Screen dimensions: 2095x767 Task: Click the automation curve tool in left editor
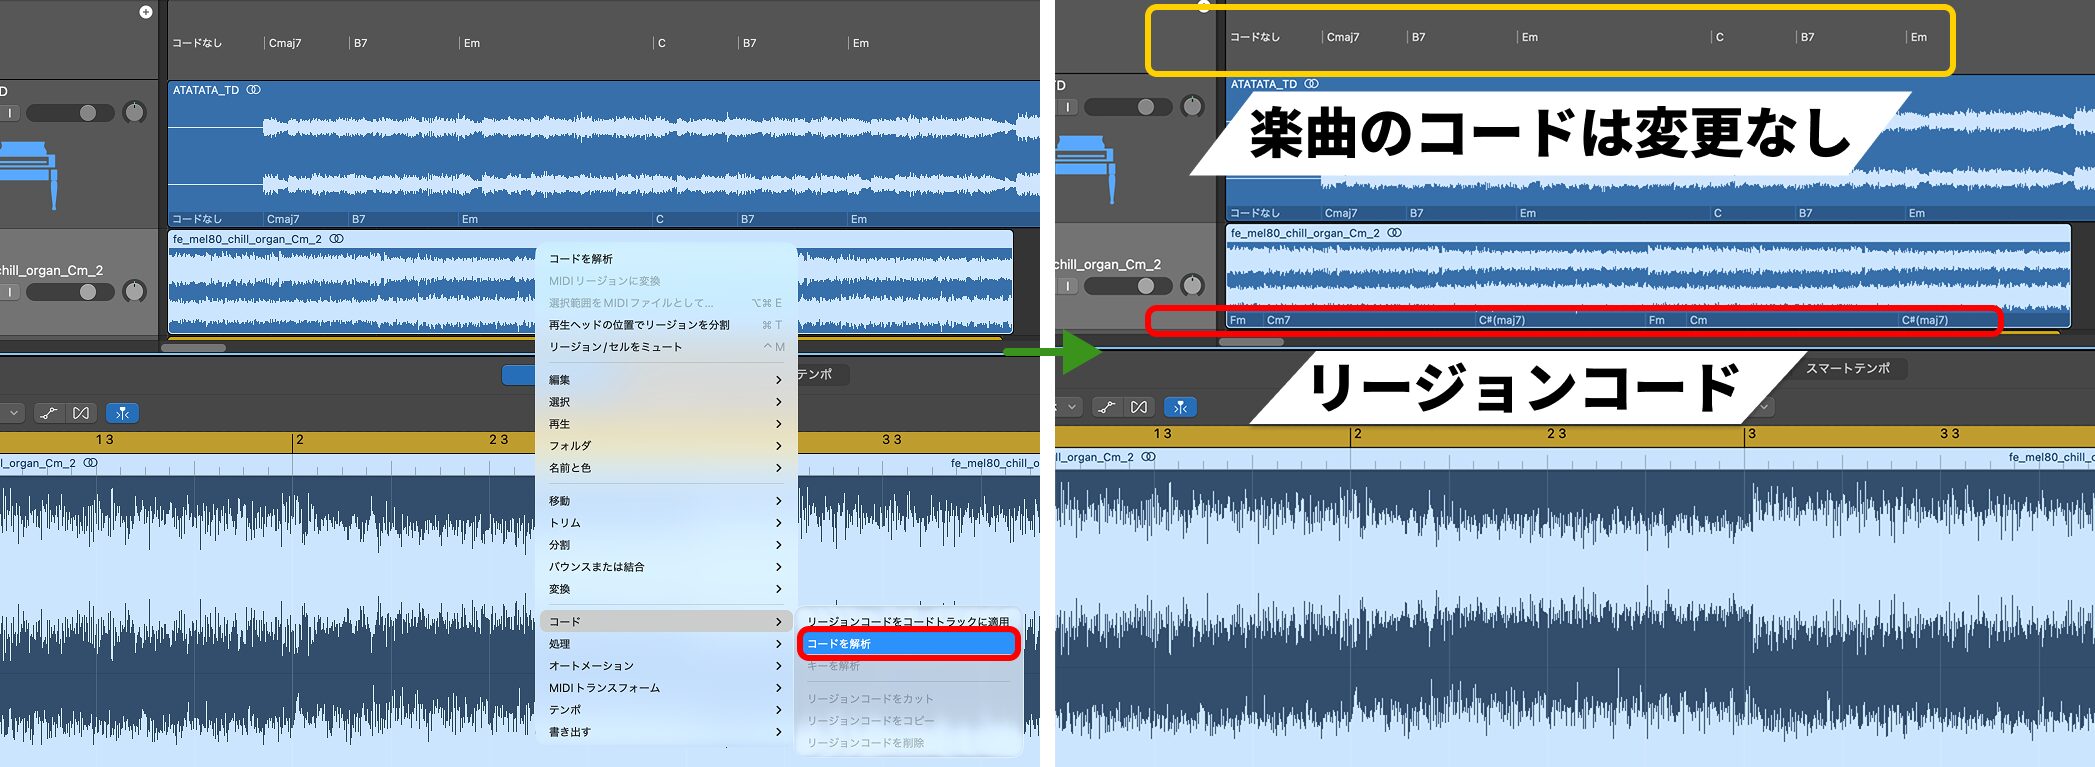[49, 413]
